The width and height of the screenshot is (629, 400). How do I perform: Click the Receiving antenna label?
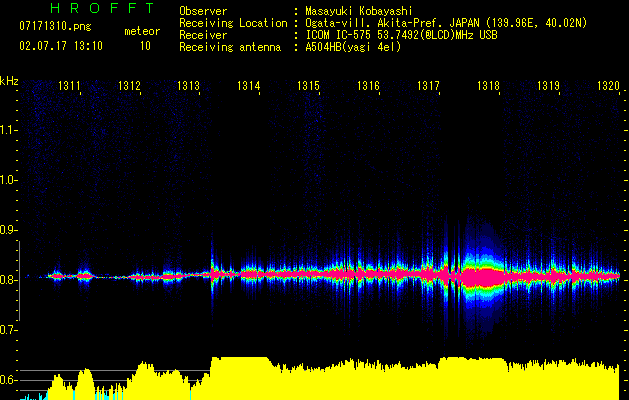click(x=230, y=47)
